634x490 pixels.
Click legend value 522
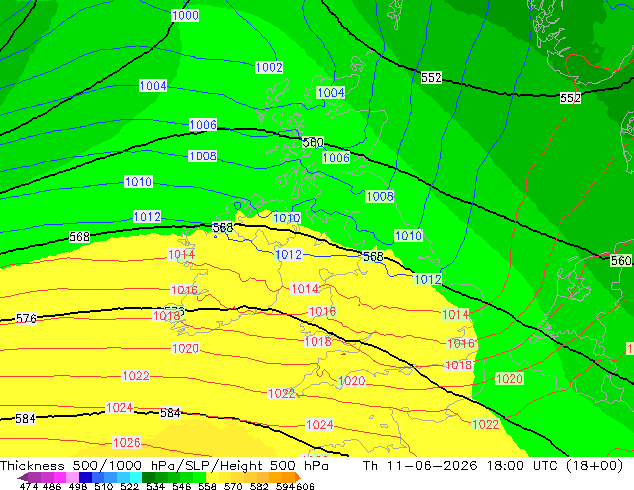(x=129, y=486)
